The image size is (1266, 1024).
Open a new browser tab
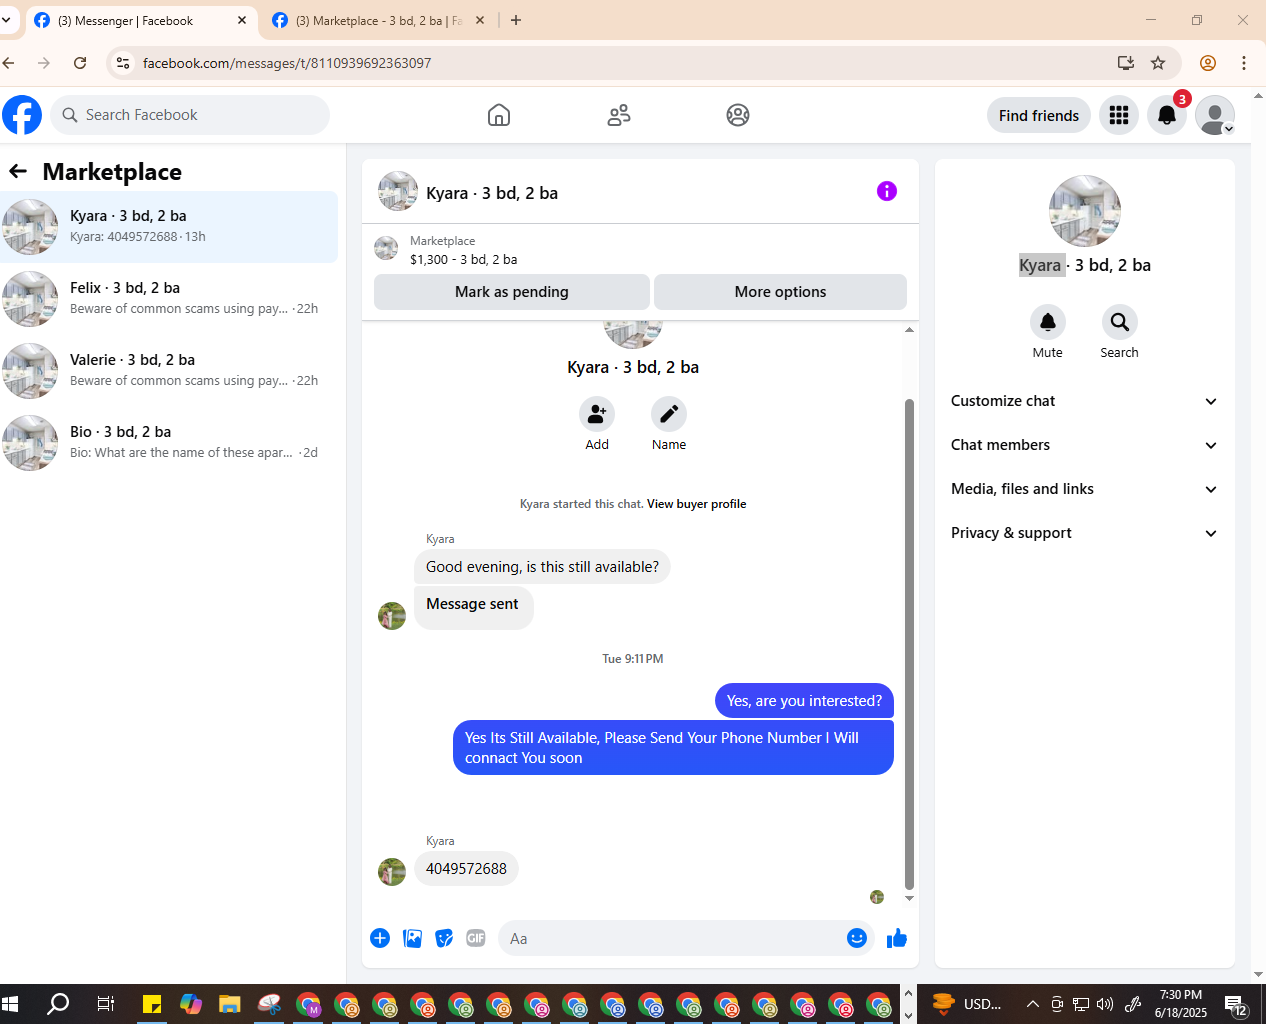(516, 20)
